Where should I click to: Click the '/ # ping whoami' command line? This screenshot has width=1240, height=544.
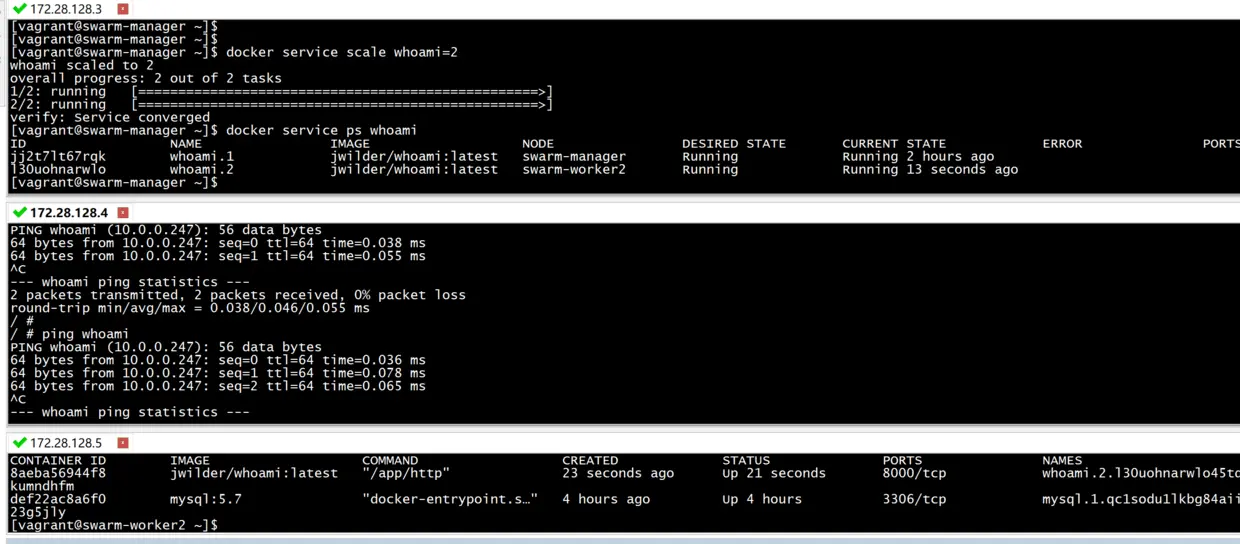(70, 334)
